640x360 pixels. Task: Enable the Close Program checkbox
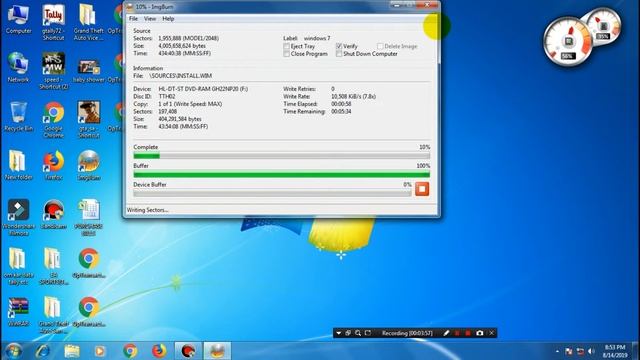pyautogui.click(x=287, y=54)
